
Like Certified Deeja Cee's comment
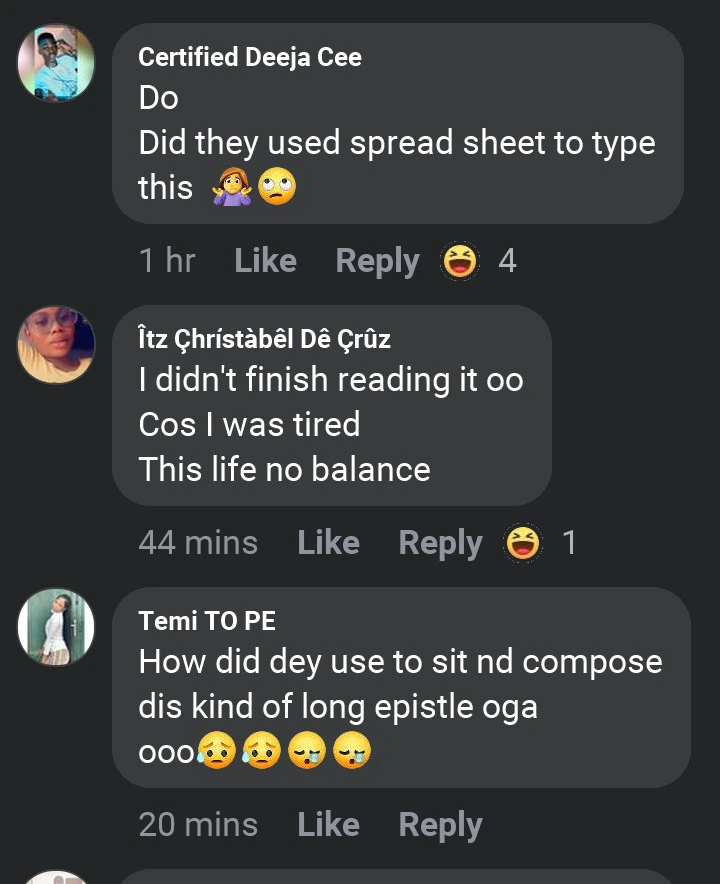pyautogui.click(x=265, y=261)
